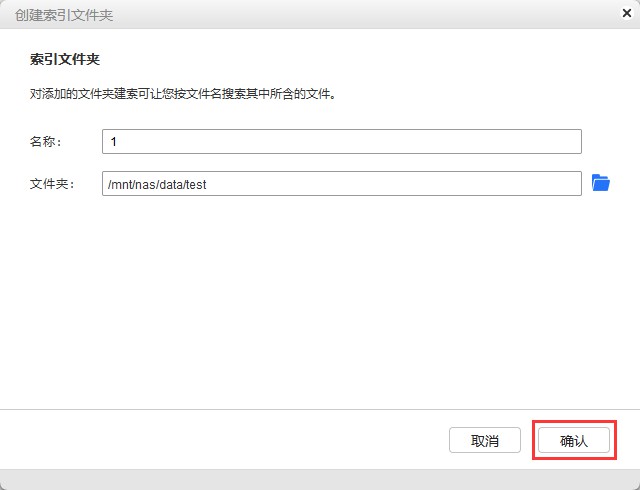
Task: Select the 索引文件夹 bold heading
Action: (64, 59)
